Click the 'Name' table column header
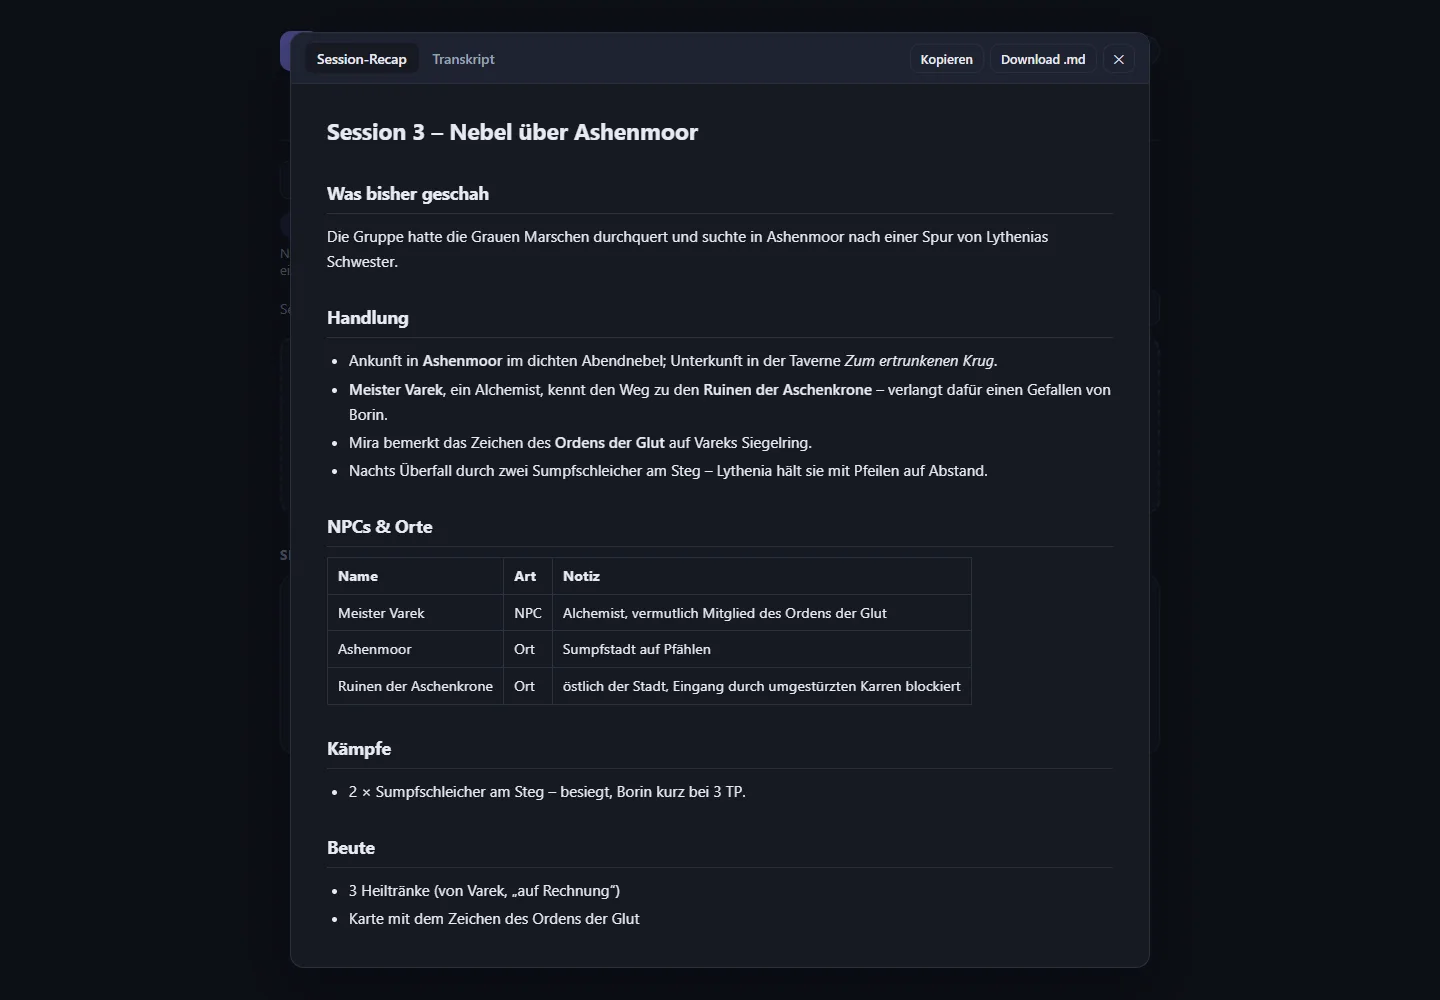1440x1000 pixels. (x=415, y=576)
